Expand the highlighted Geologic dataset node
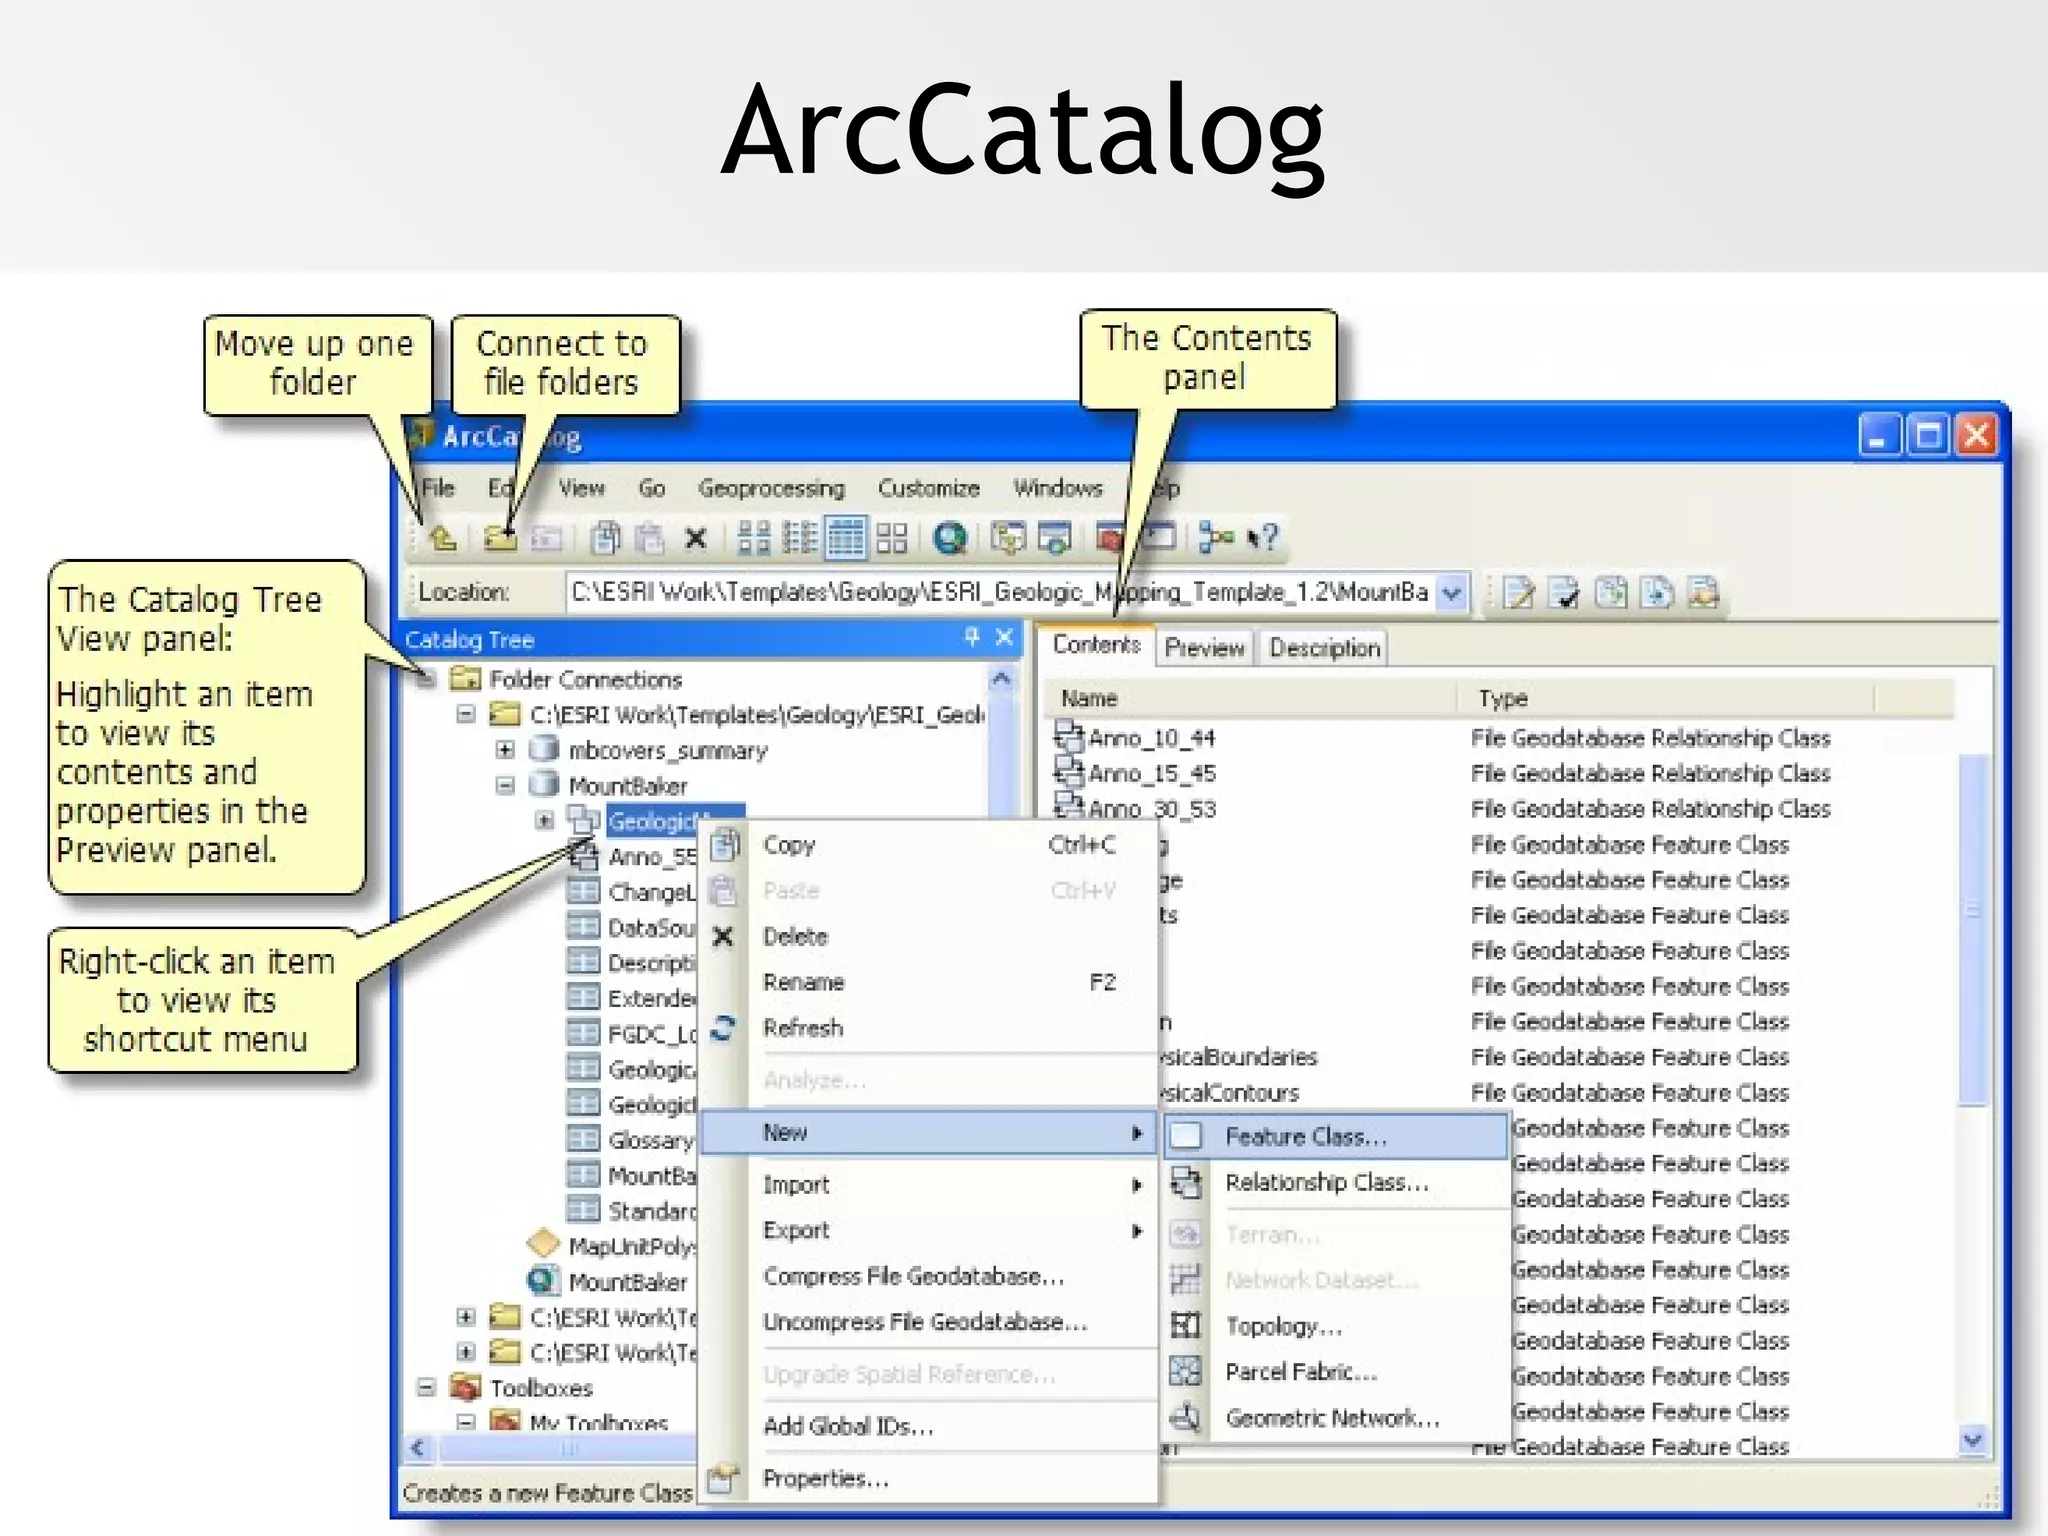2048x1536 pixels. click(x=544, y=820)
